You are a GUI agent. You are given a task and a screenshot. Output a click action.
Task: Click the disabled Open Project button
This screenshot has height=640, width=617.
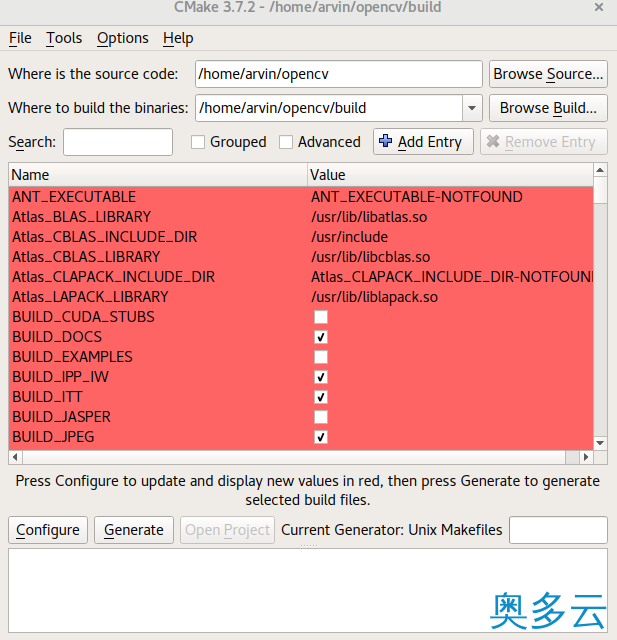tap(227, 530)
